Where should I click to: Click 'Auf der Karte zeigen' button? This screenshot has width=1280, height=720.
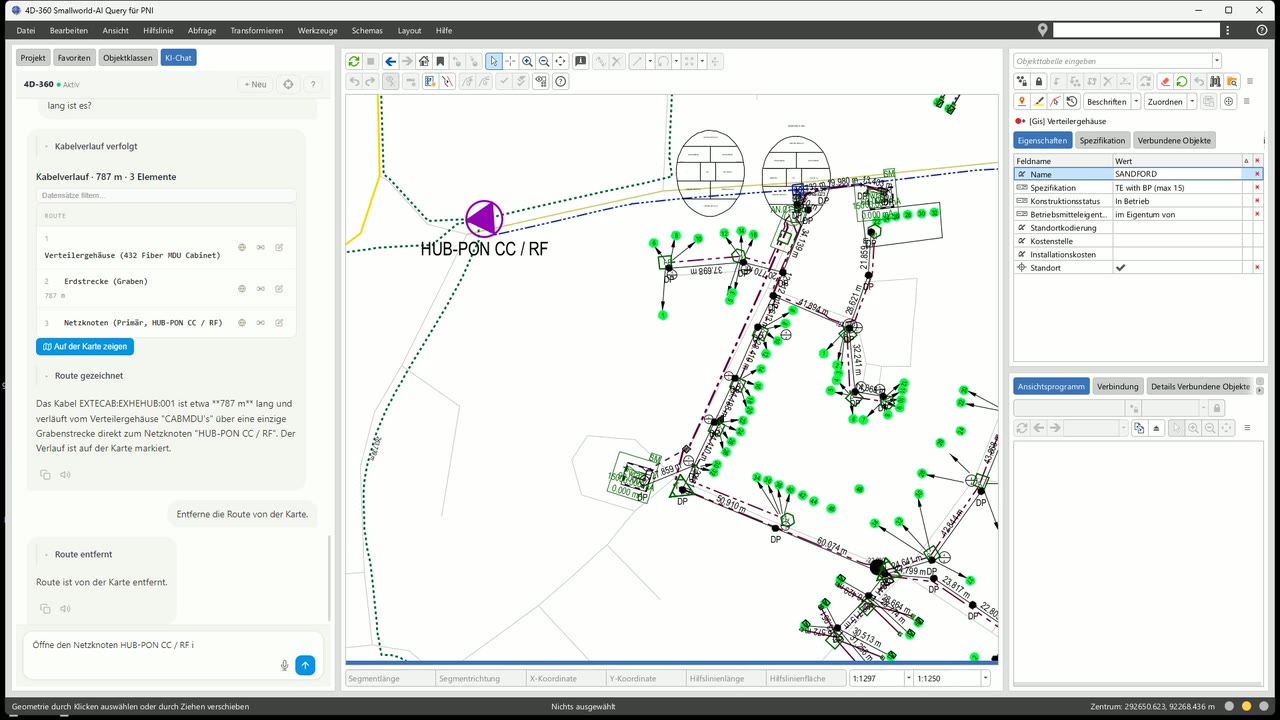[x=85, y=346]
